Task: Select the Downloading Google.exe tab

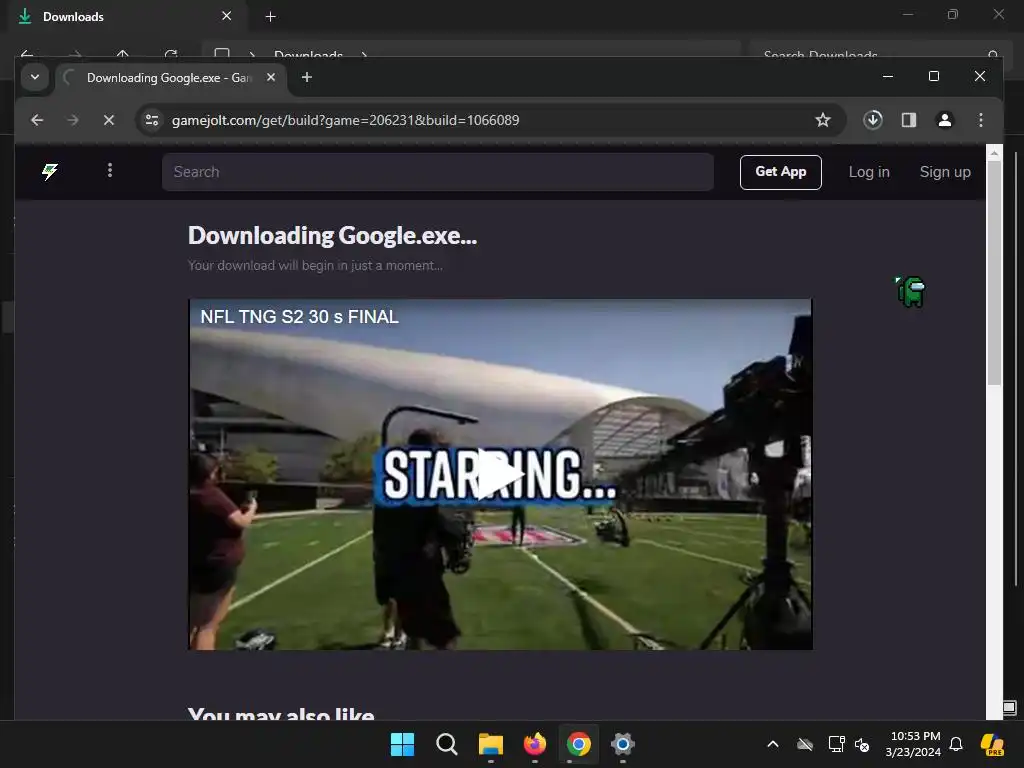Action: coord(170,78)
